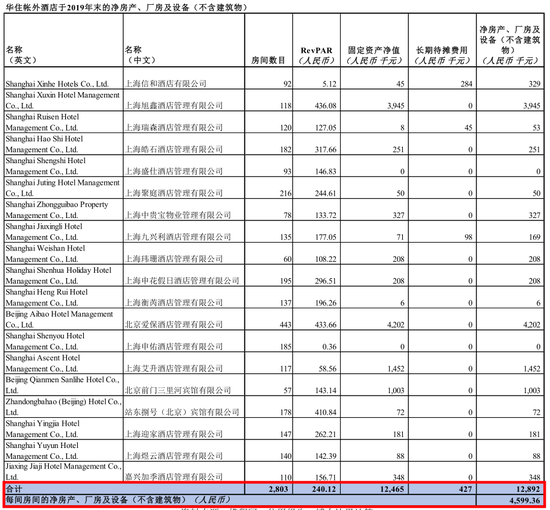Select Shanghai Jiuxingli Hotel Management cell
Image resolution: width=550 pixels, height=510 pixels.
tap(63, 231)
